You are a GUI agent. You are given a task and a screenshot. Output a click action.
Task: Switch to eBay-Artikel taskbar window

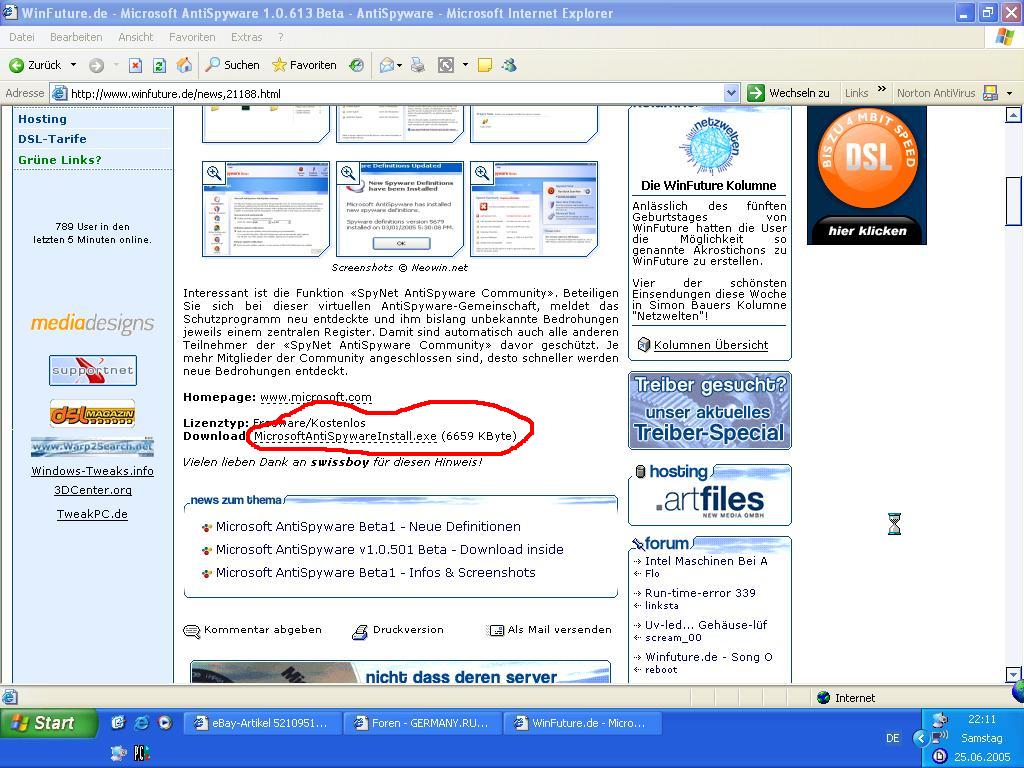261,723
